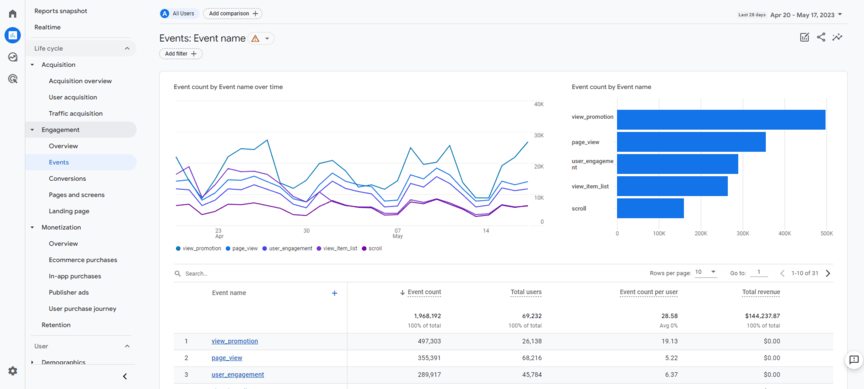Collapse the sidebar with the chevron
864x389 pixels.
[125, 376]
